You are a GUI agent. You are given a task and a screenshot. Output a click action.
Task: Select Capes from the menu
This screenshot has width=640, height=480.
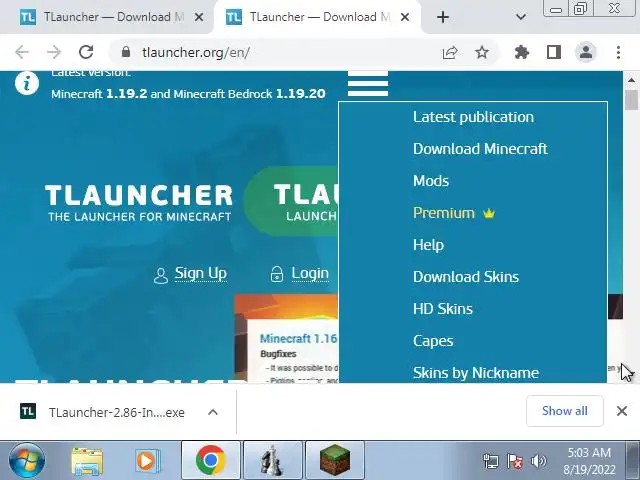point(433,341)
